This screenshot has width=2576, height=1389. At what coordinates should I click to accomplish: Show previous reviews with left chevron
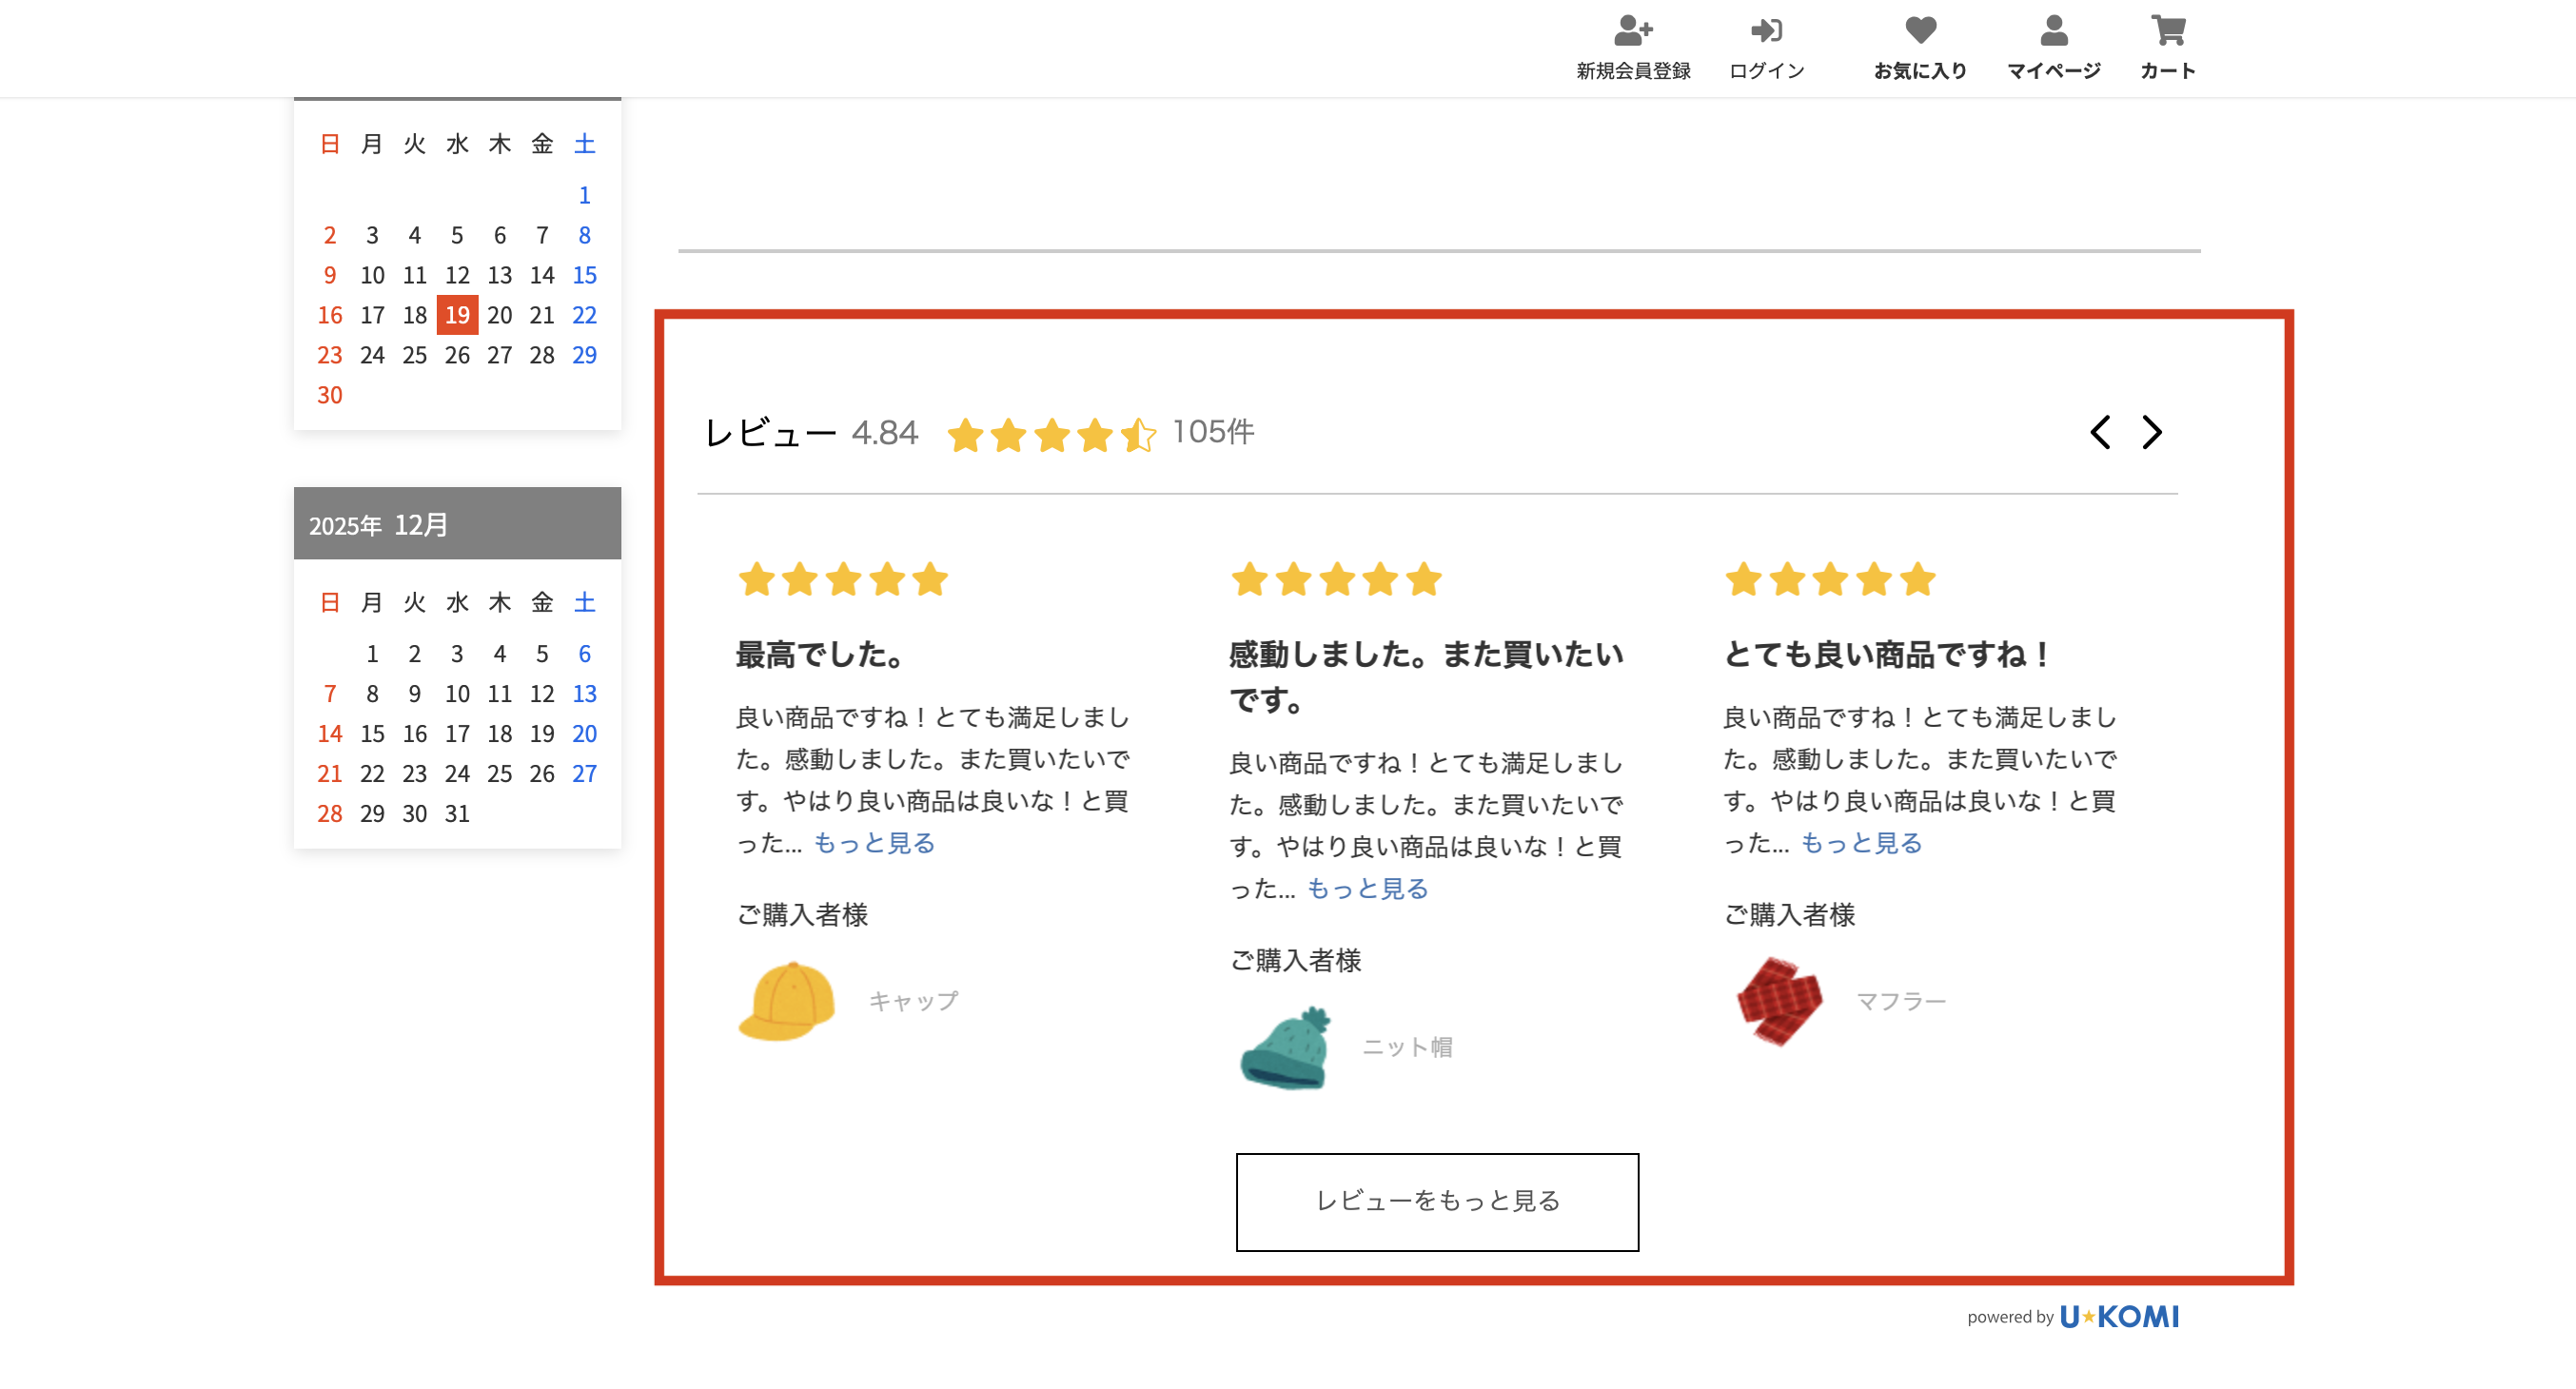click(2100, 432)
